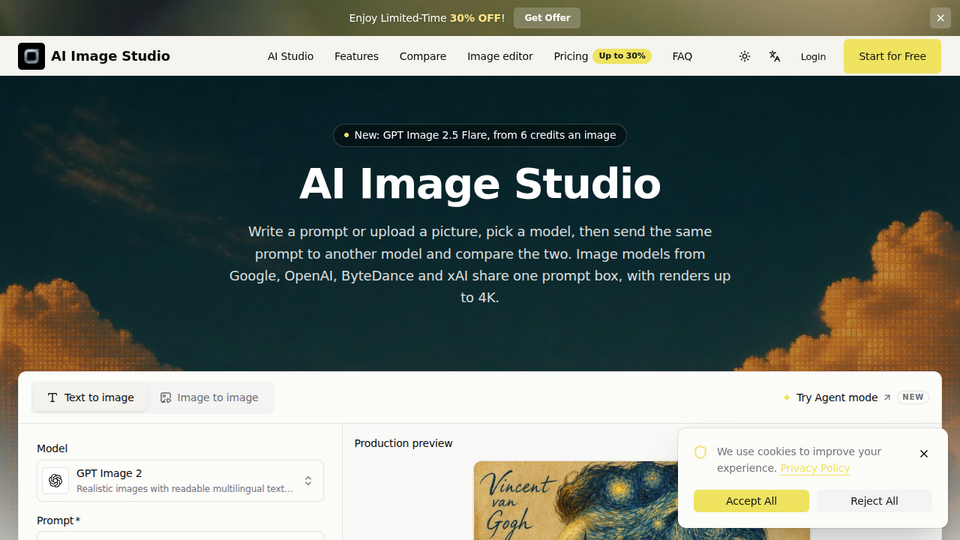Click the Prompt field label
Viewport: 960px width, 540px height.
click(x=58, y=520)
